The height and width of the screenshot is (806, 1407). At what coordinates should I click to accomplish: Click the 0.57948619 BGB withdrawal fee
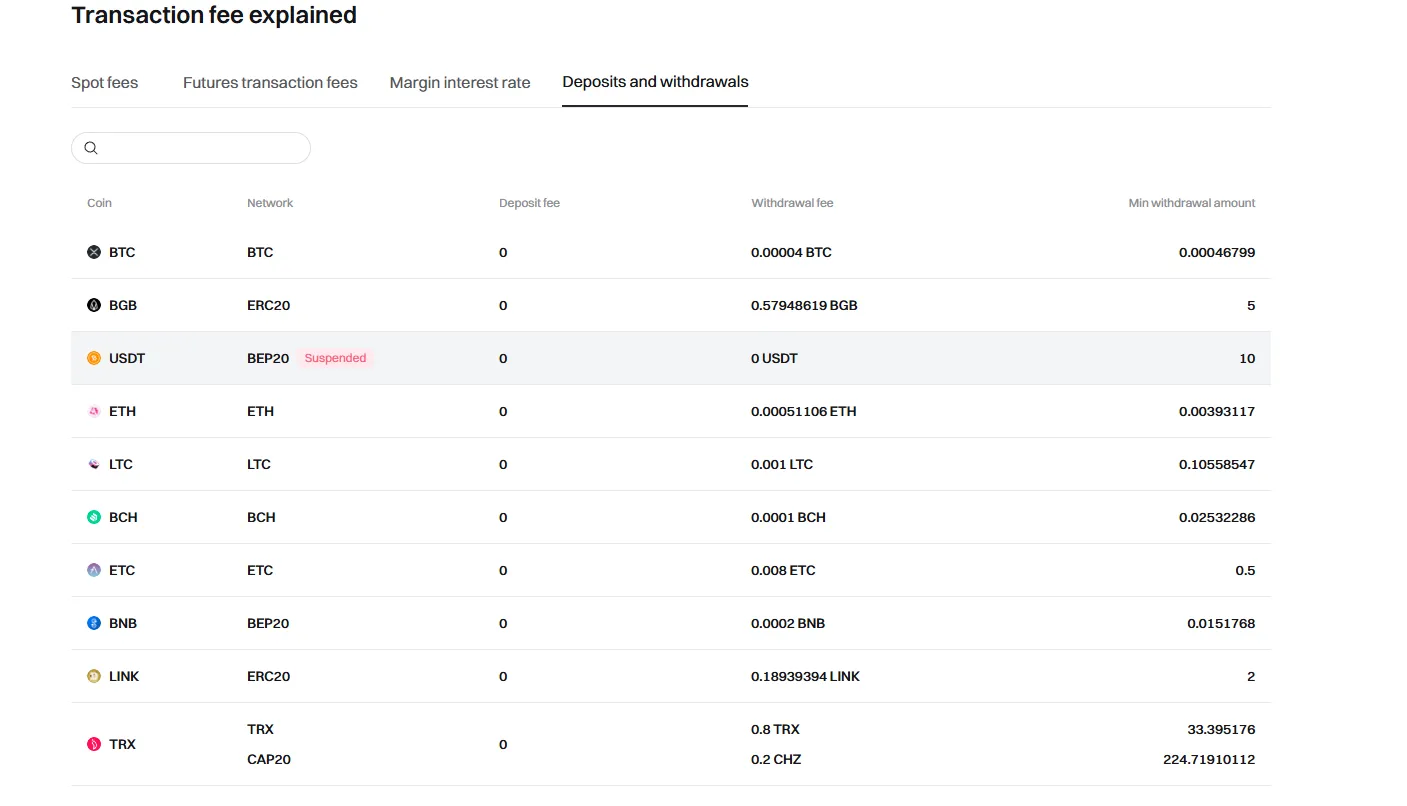(804, 305)
